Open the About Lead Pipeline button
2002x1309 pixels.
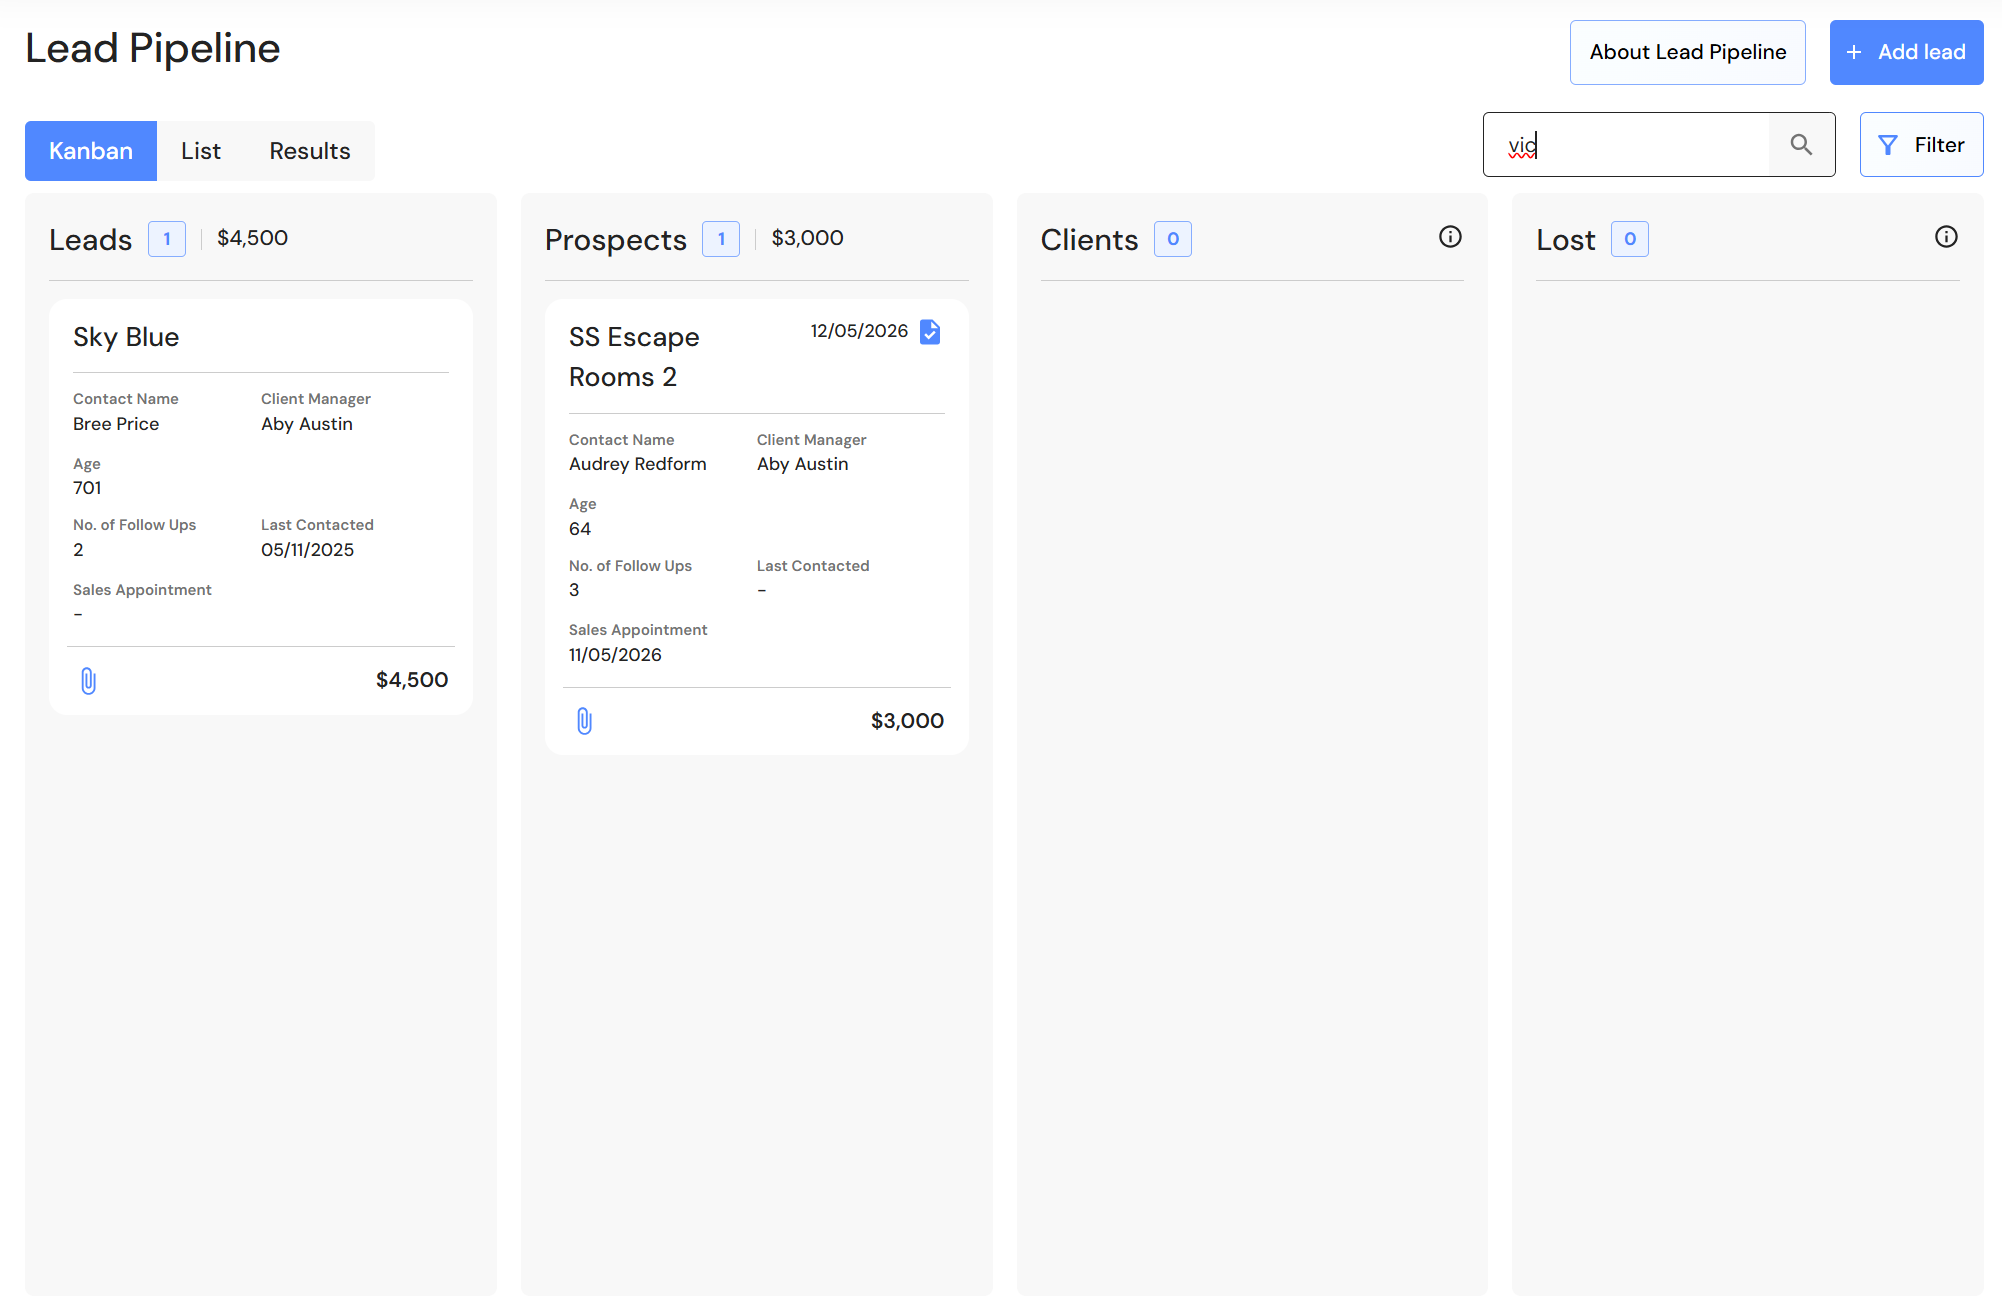click(1688, 52)
